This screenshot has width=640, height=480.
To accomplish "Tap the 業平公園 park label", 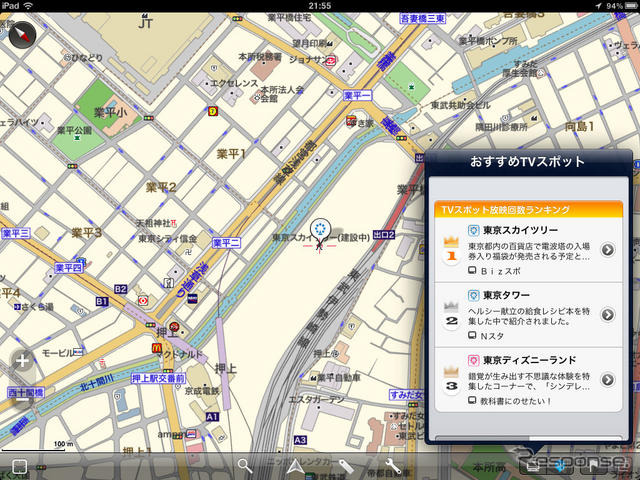I will (x=74, y=131).
